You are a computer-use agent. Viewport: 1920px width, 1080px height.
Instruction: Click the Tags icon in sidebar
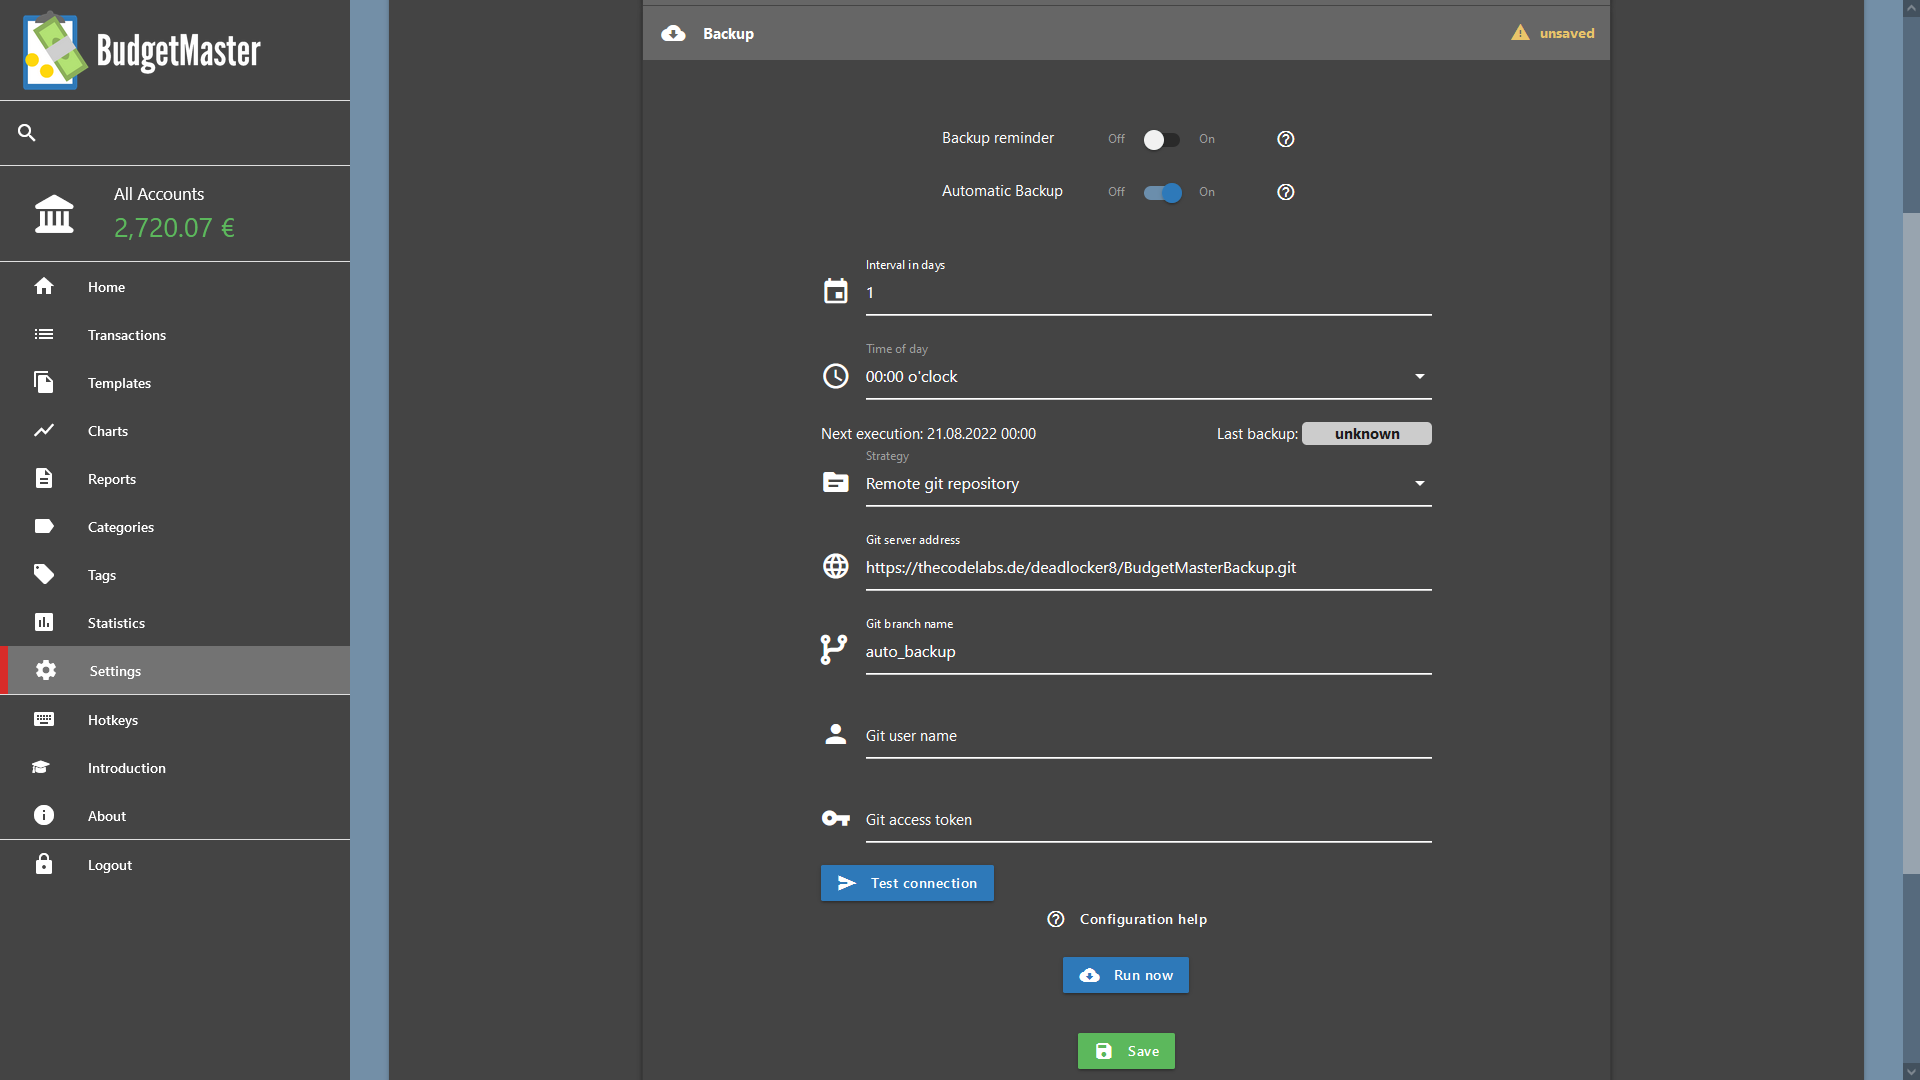point(44,574)
